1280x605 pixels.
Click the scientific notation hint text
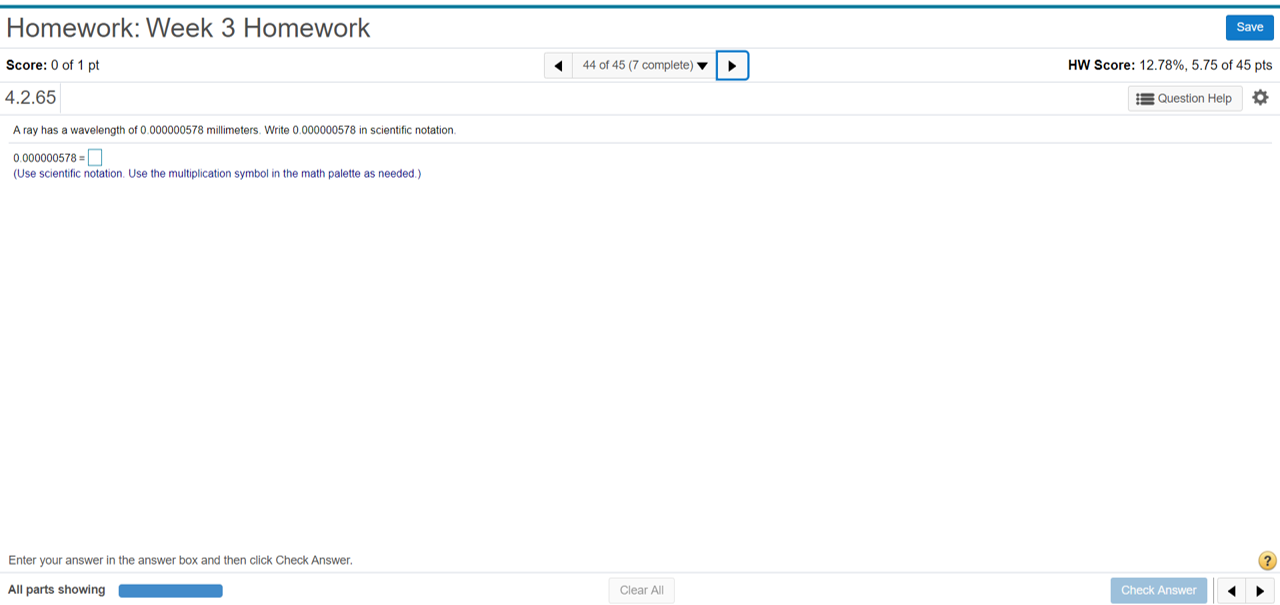217,174
